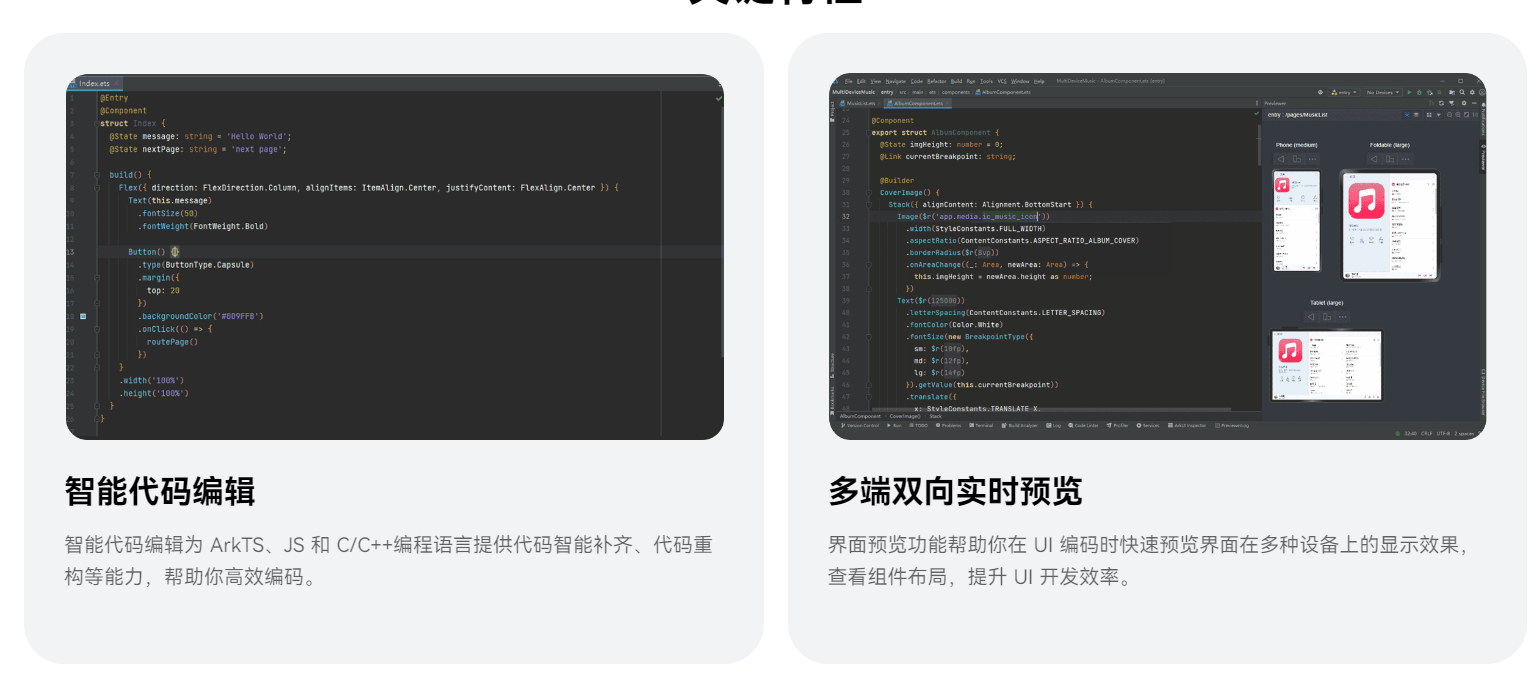Screen dimensions: 1539x679
Task: Open the Project side panel tab
Action: [832, 111]
